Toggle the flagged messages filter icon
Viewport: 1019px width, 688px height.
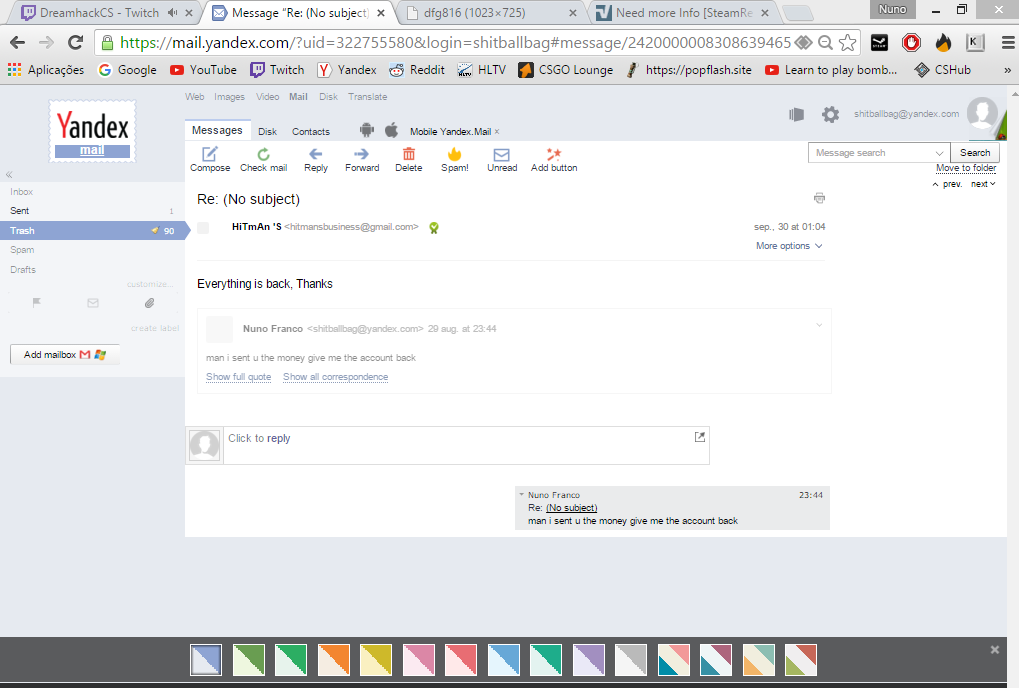coord(37,303)
